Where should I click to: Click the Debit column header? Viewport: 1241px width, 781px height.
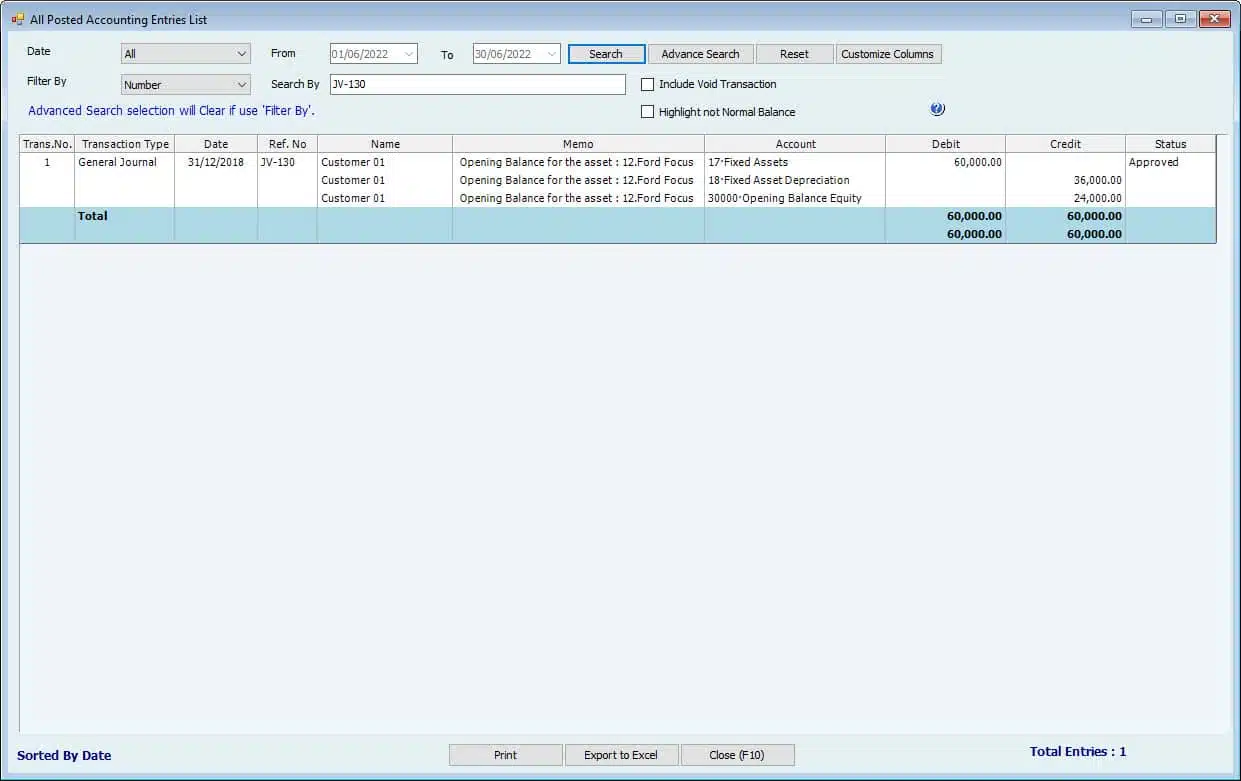946,144
